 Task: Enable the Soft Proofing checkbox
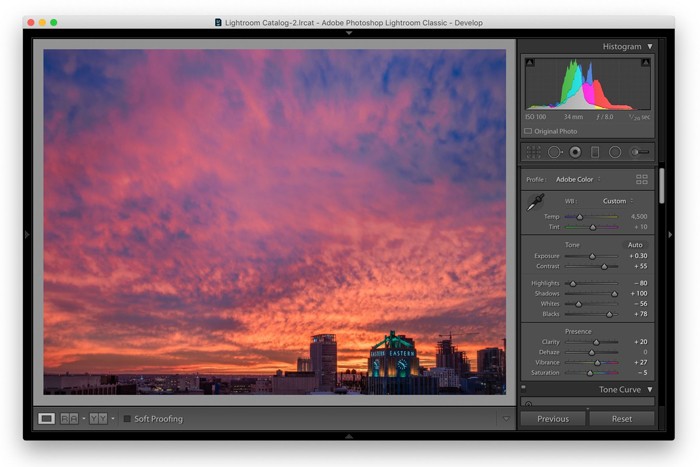tap(127, 419)
